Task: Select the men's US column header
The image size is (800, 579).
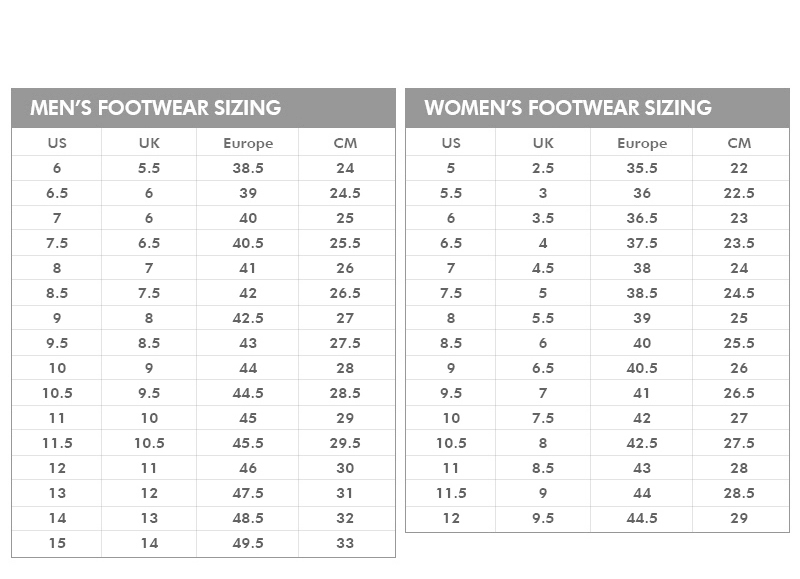Action: click(57, 143)
